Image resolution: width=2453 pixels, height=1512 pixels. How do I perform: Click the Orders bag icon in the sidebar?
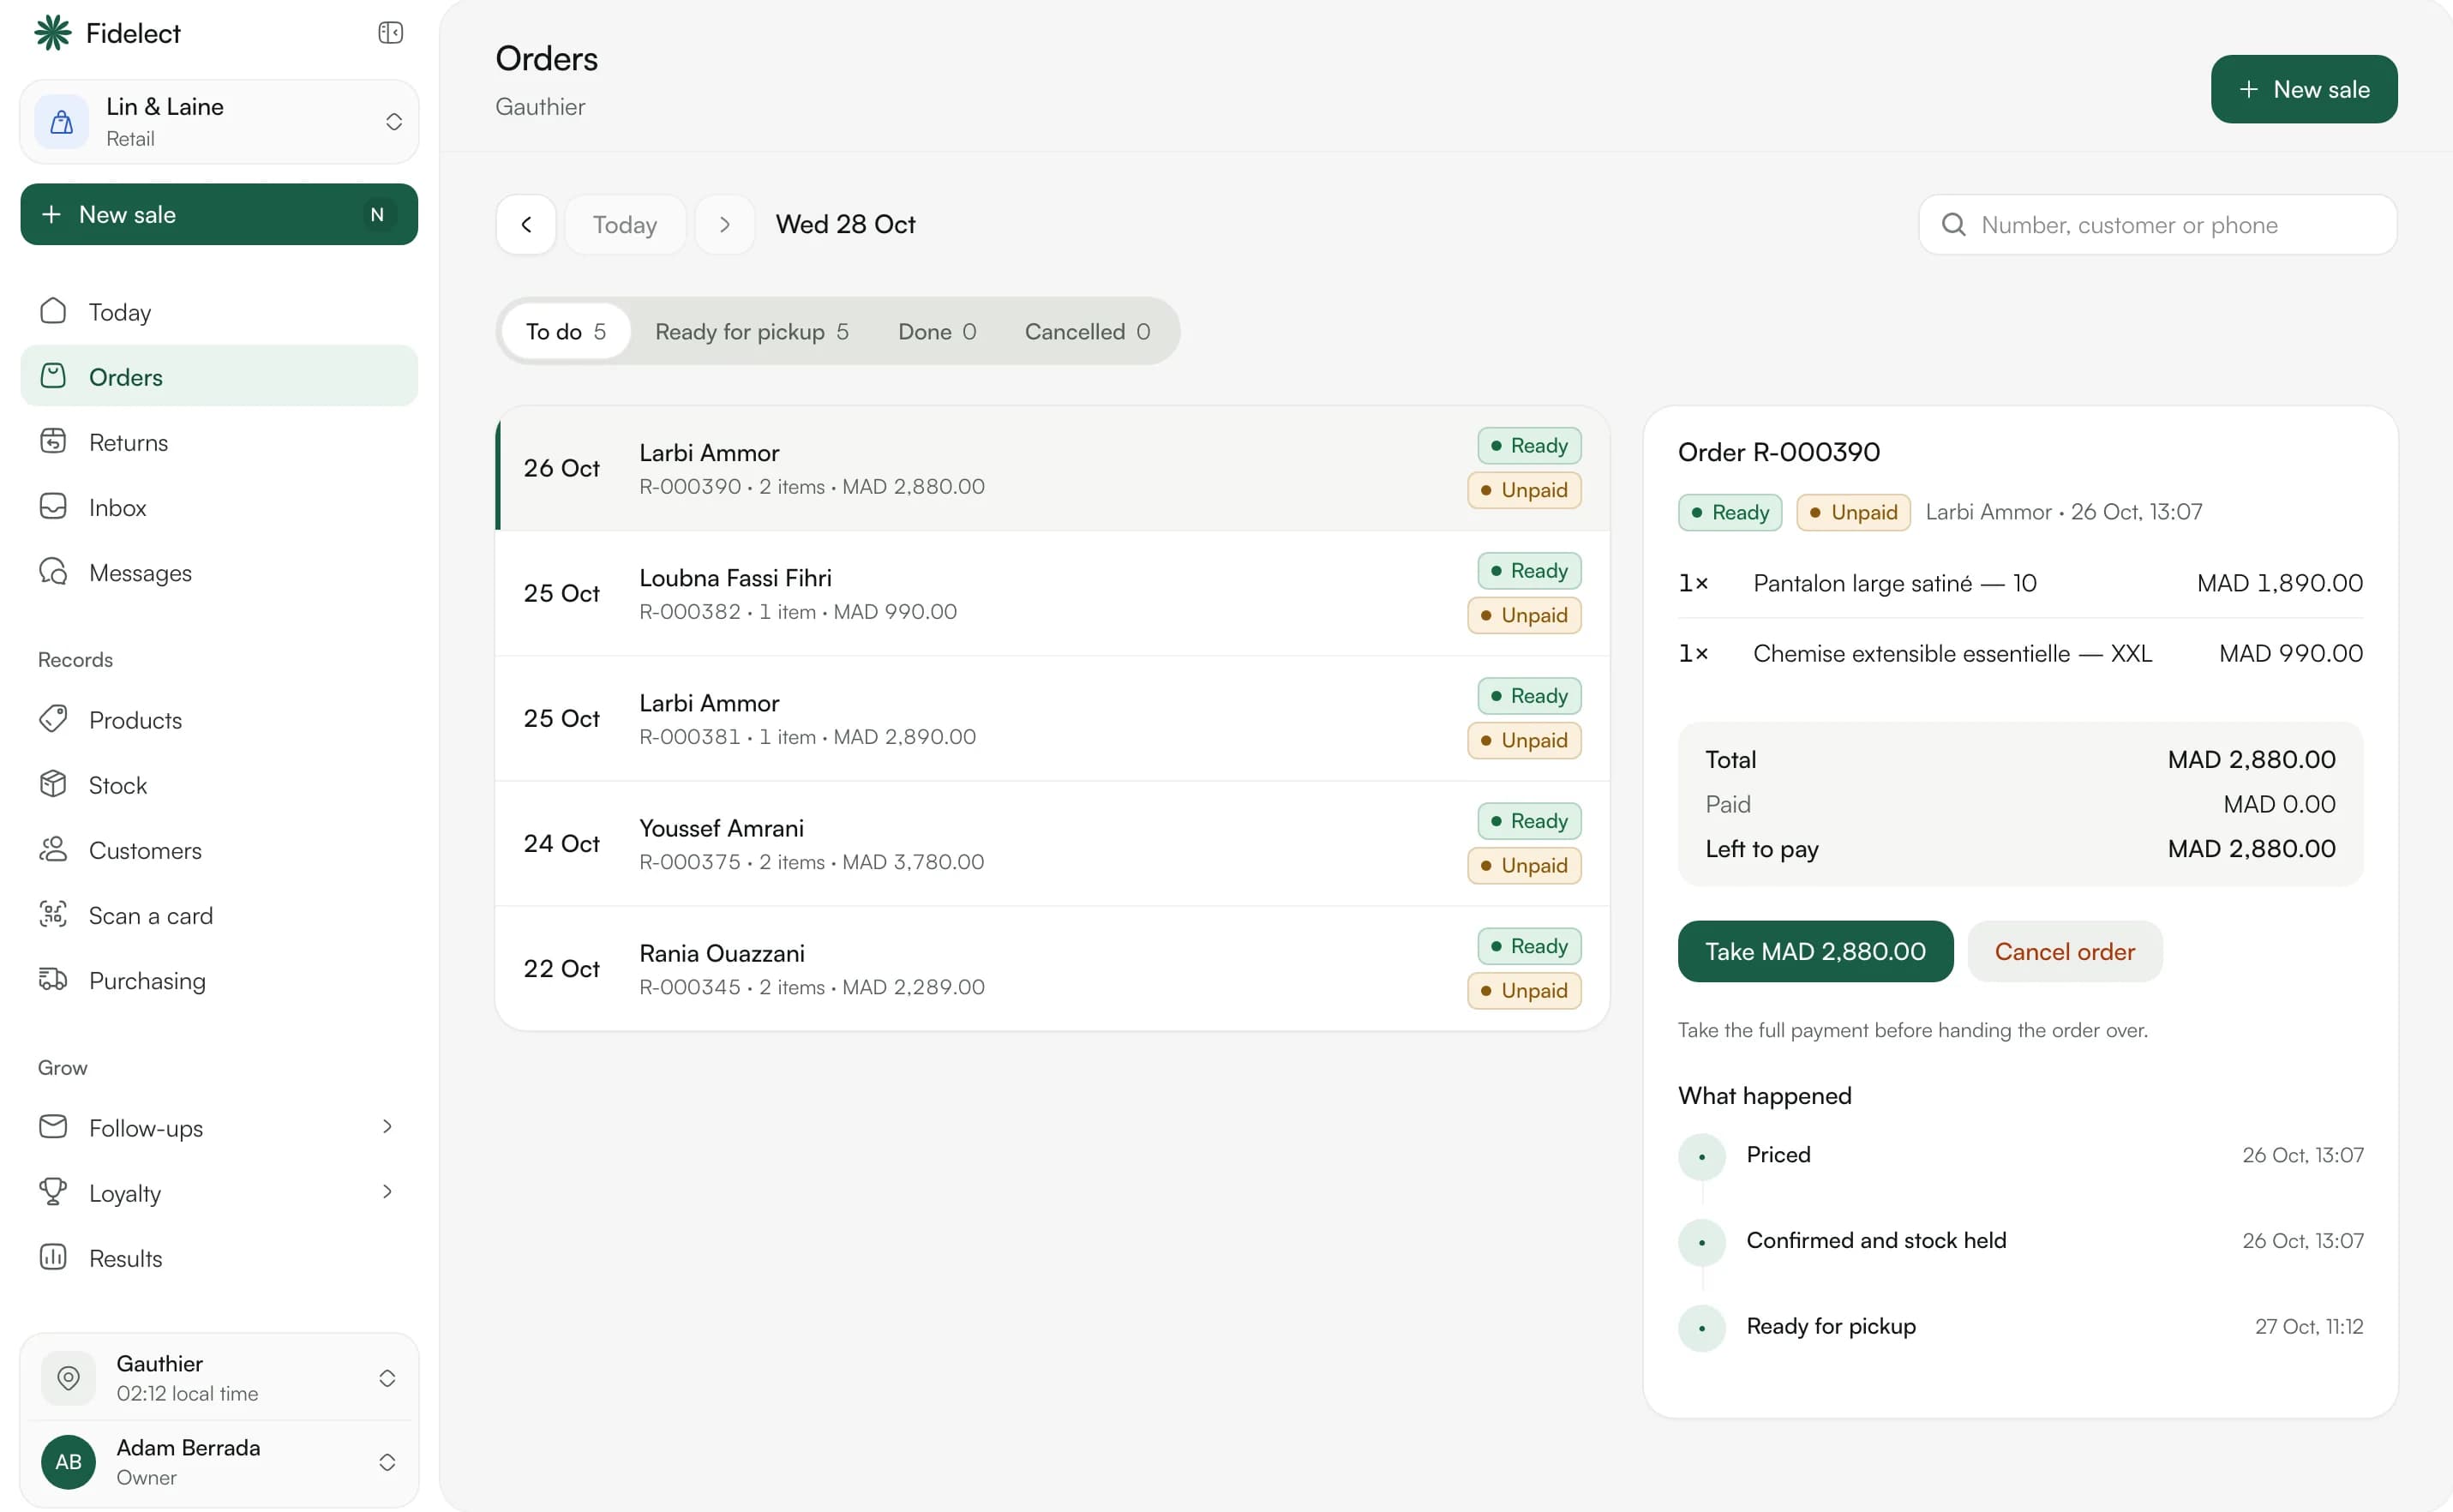click(x=53, y=376)
